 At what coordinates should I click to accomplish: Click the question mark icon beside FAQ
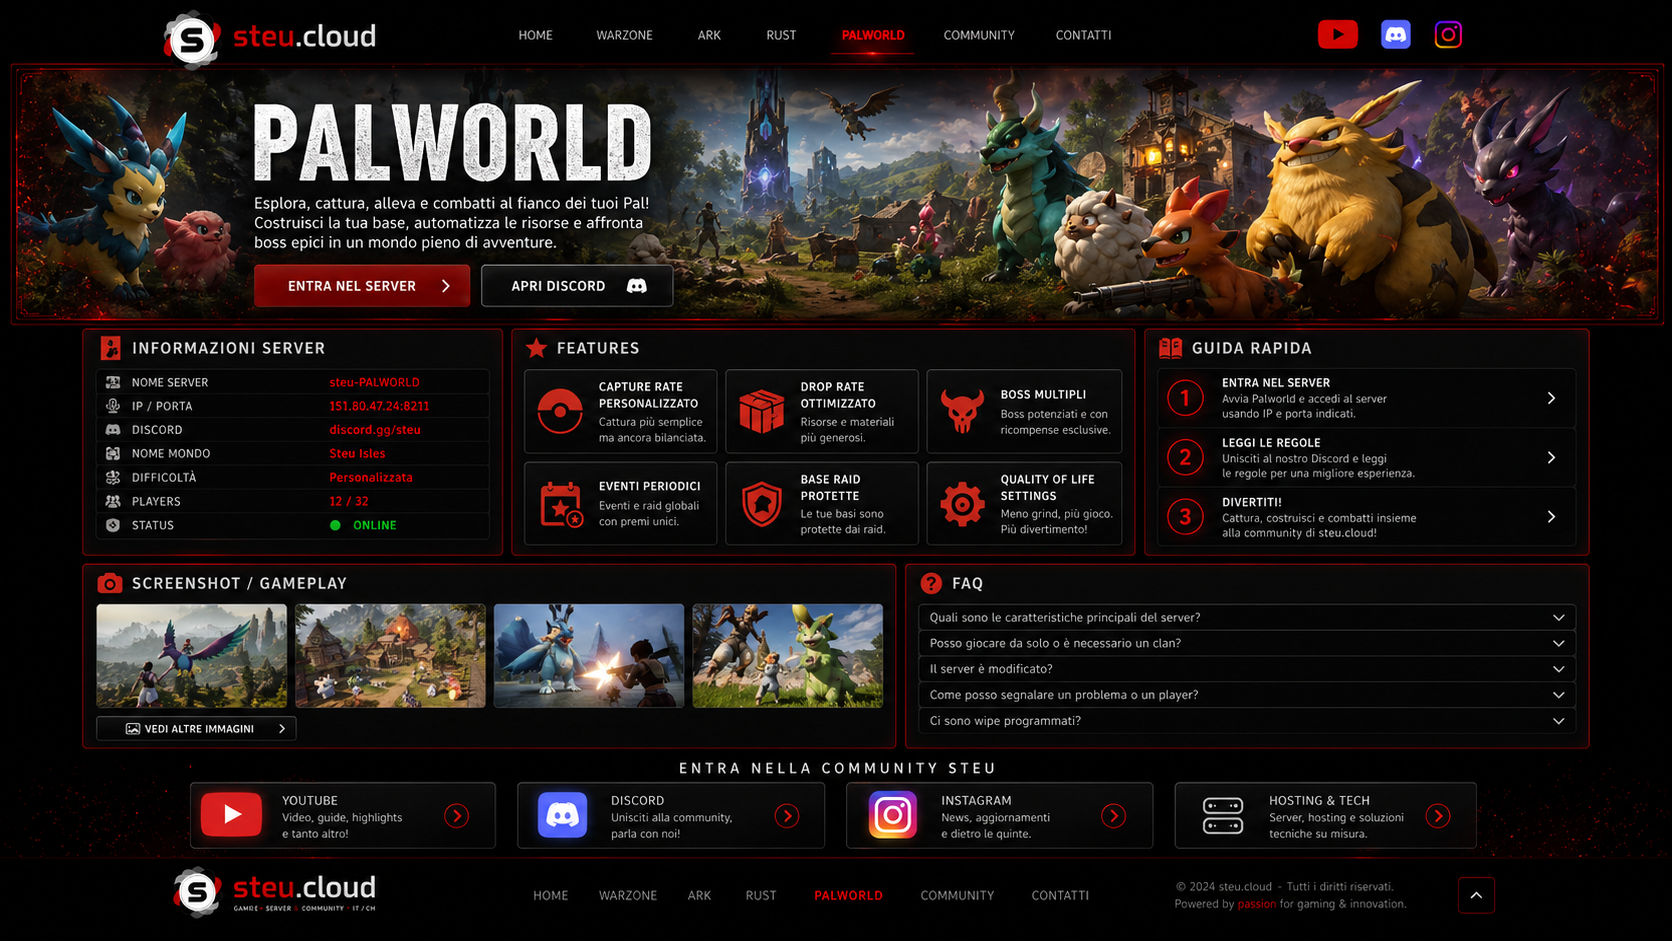click(931, 583)
